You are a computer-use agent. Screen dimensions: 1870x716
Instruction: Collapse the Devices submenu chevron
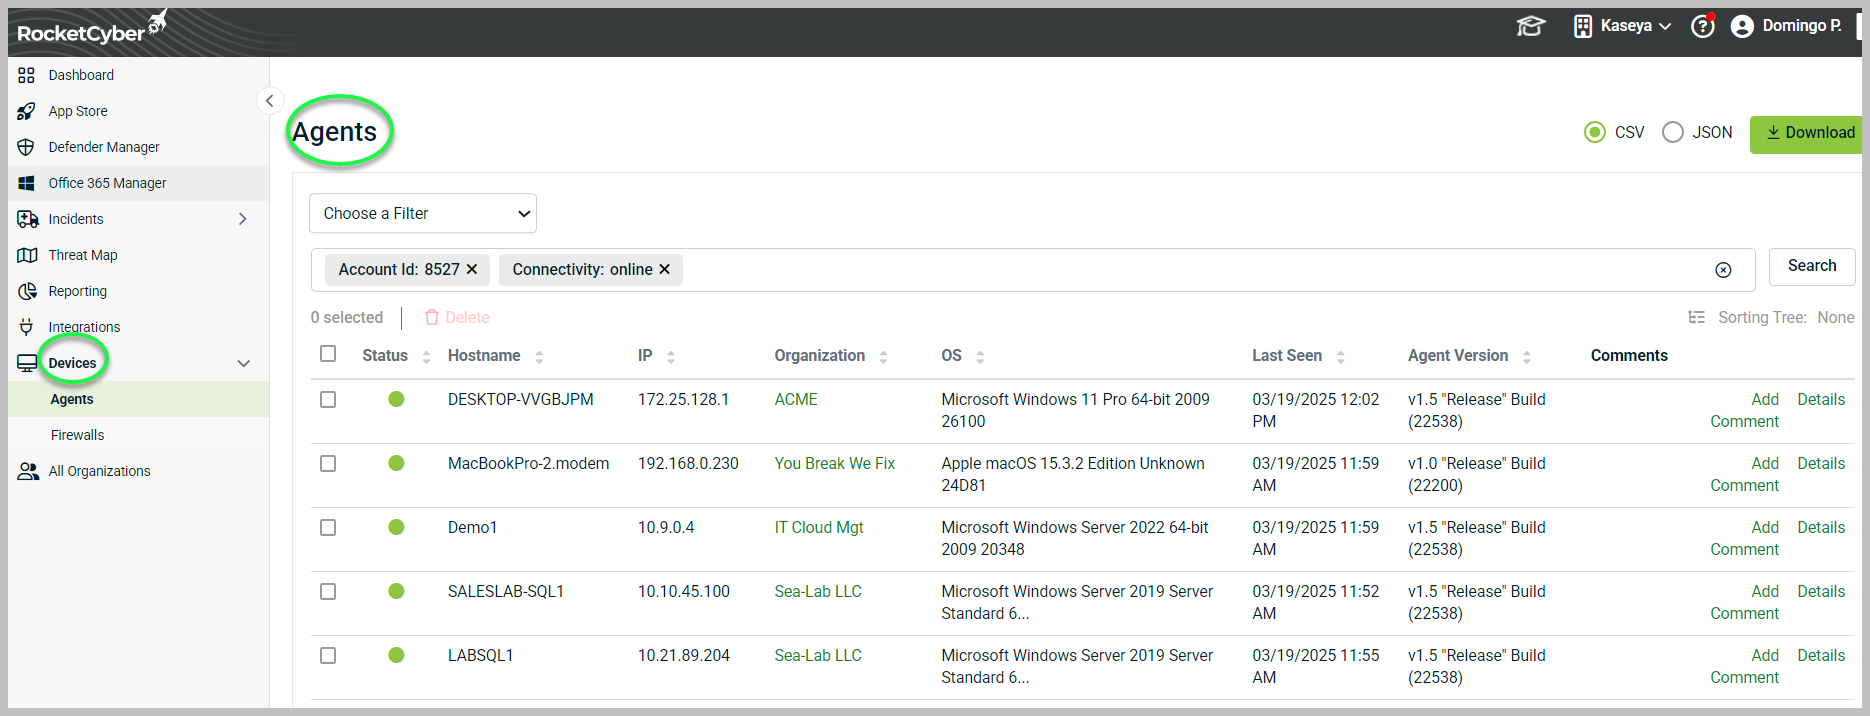pos(243,363)
